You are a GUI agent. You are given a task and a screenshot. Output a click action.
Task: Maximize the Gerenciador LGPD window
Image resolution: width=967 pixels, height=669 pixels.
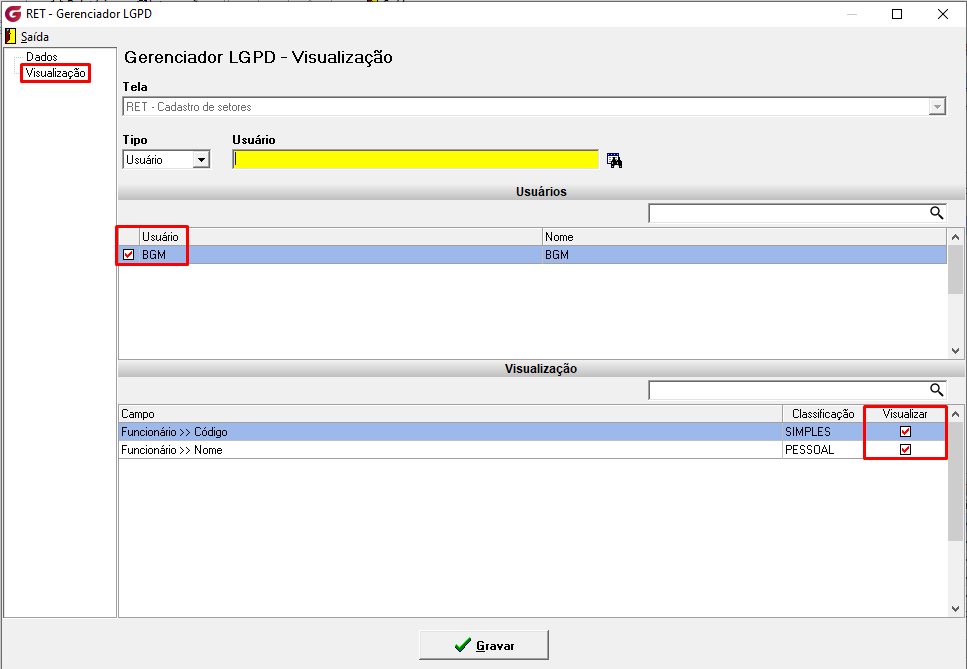click(x=897, y=14)
